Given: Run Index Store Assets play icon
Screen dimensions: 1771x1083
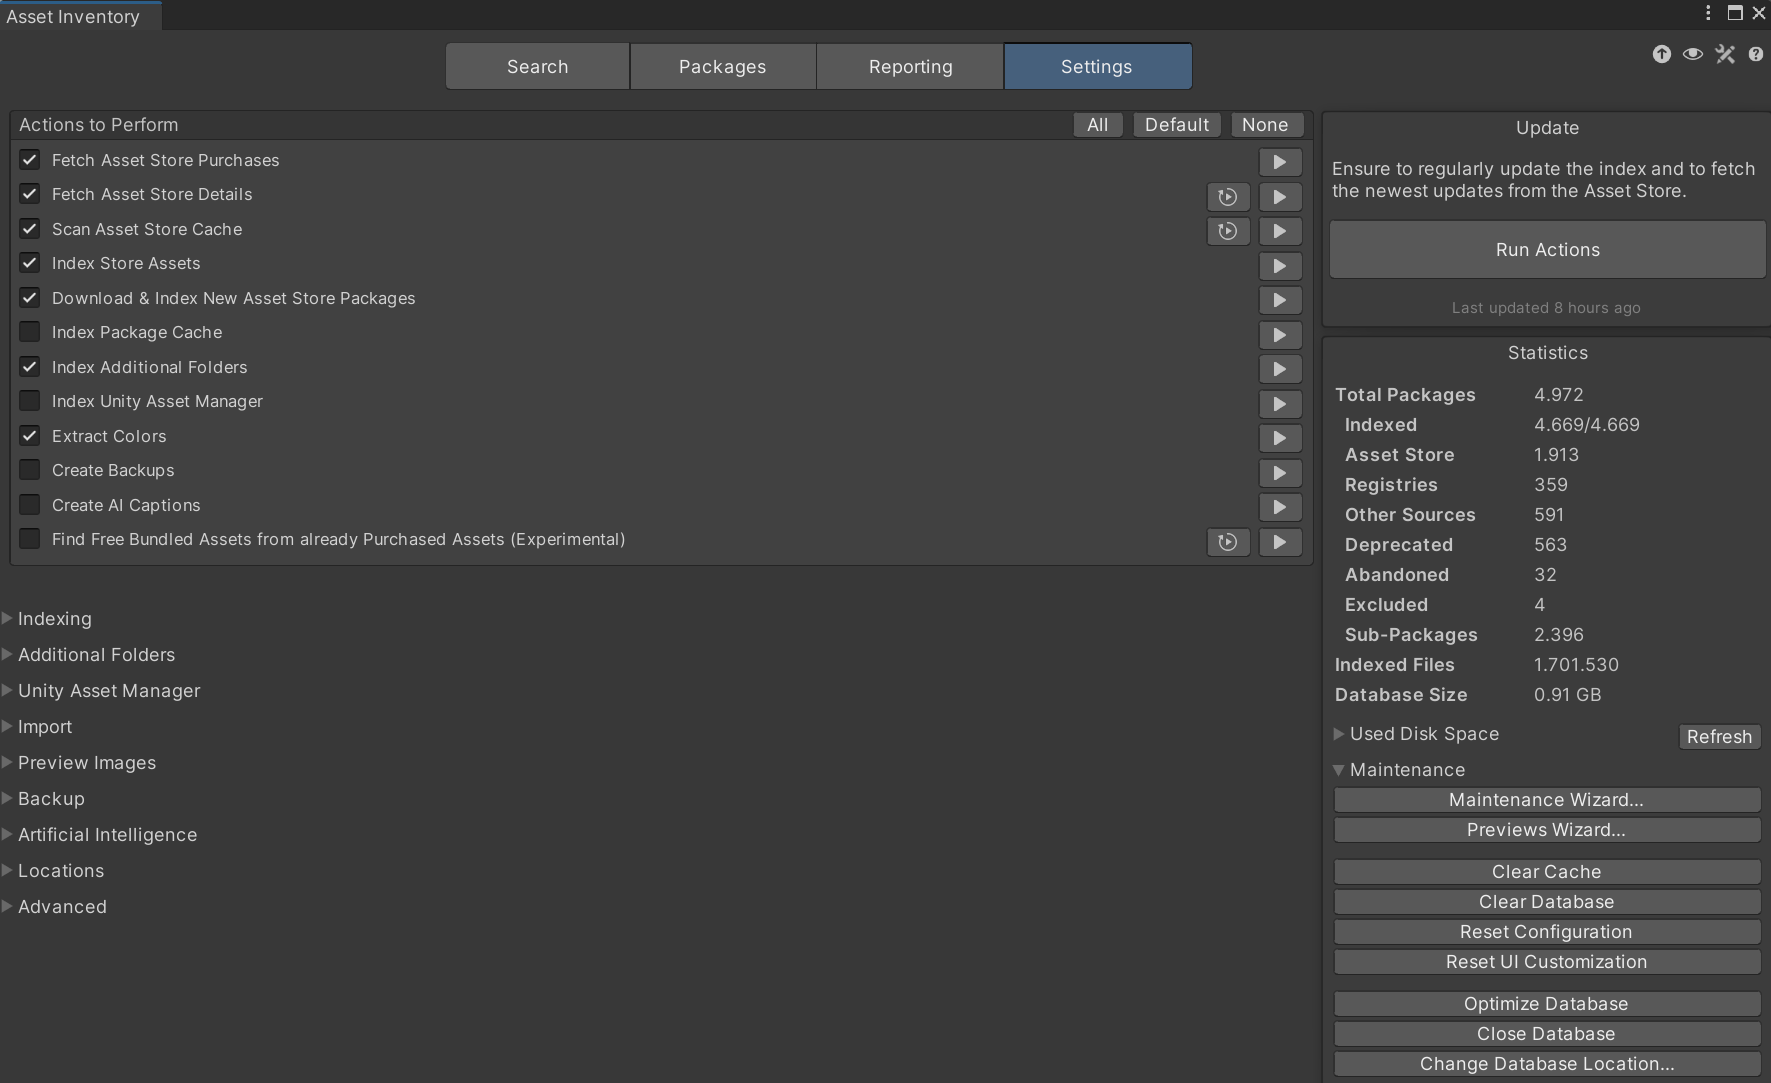Looking at the screenshot, I should 1279,266.
